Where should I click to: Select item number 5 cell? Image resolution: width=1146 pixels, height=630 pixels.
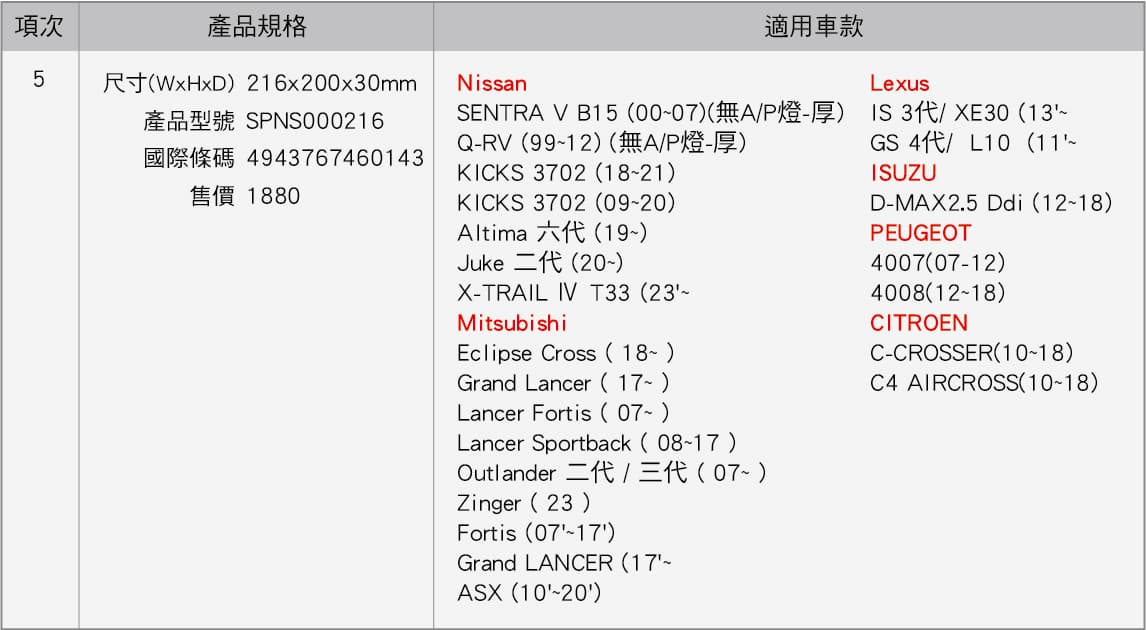(x=39, y=80)
